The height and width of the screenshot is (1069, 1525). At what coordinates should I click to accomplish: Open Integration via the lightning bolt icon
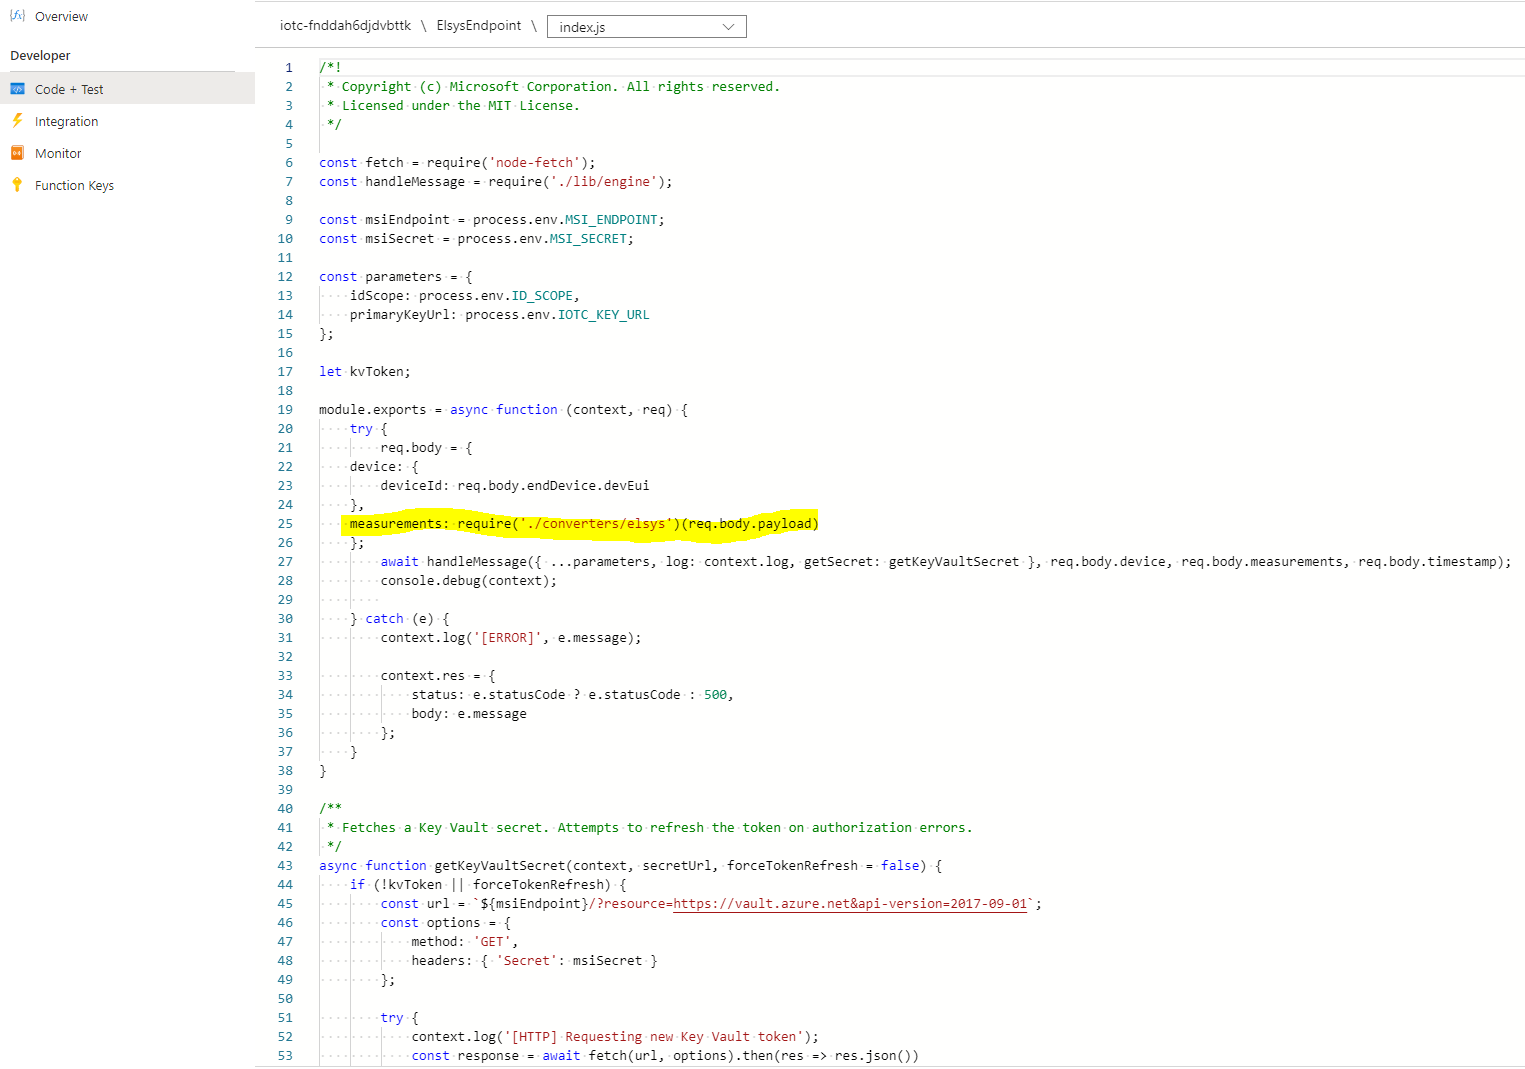(17, 121)
